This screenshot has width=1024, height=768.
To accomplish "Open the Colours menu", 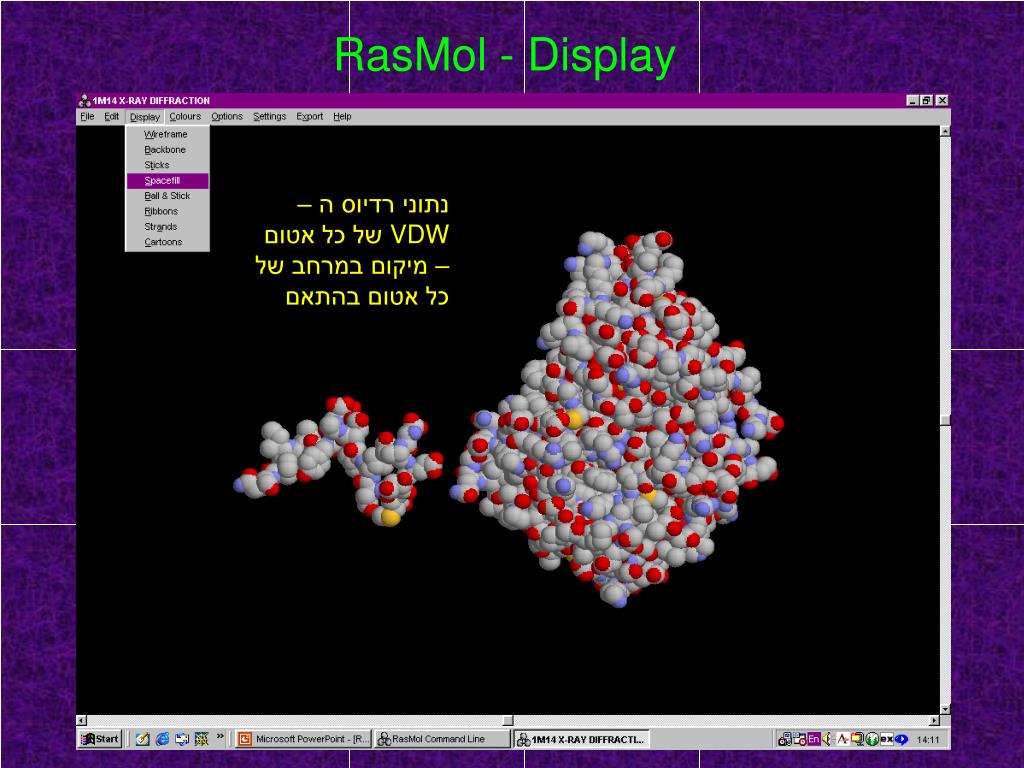I will (185, 116).
